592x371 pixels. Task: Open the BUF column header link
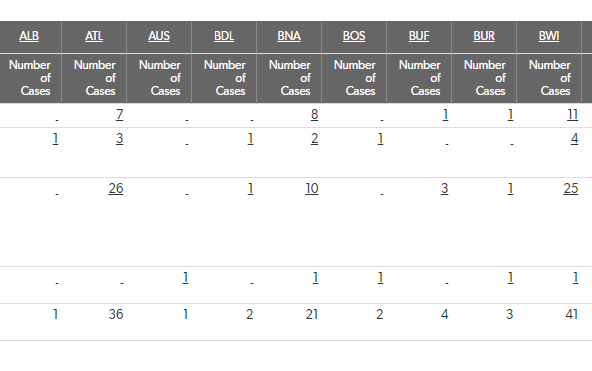(419, 36)
